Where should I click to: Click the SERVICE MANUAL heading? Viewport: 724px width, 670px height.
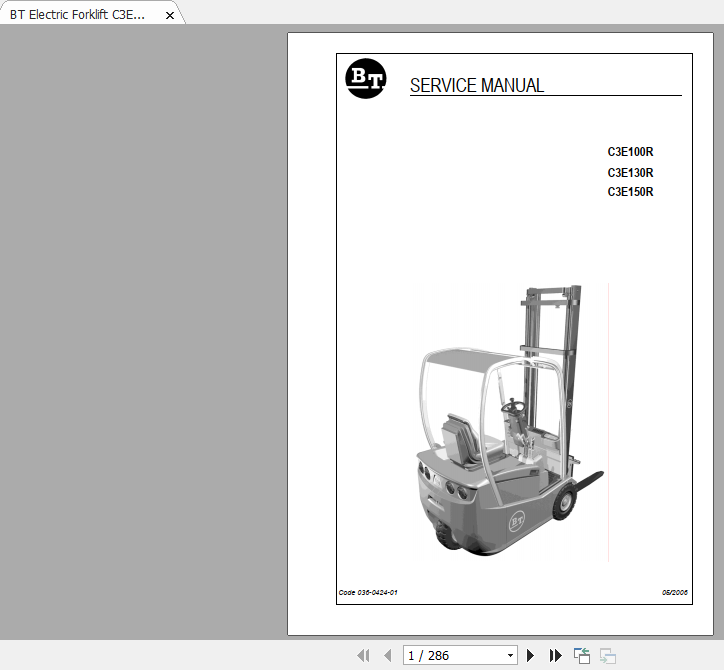tap(477, 85)
